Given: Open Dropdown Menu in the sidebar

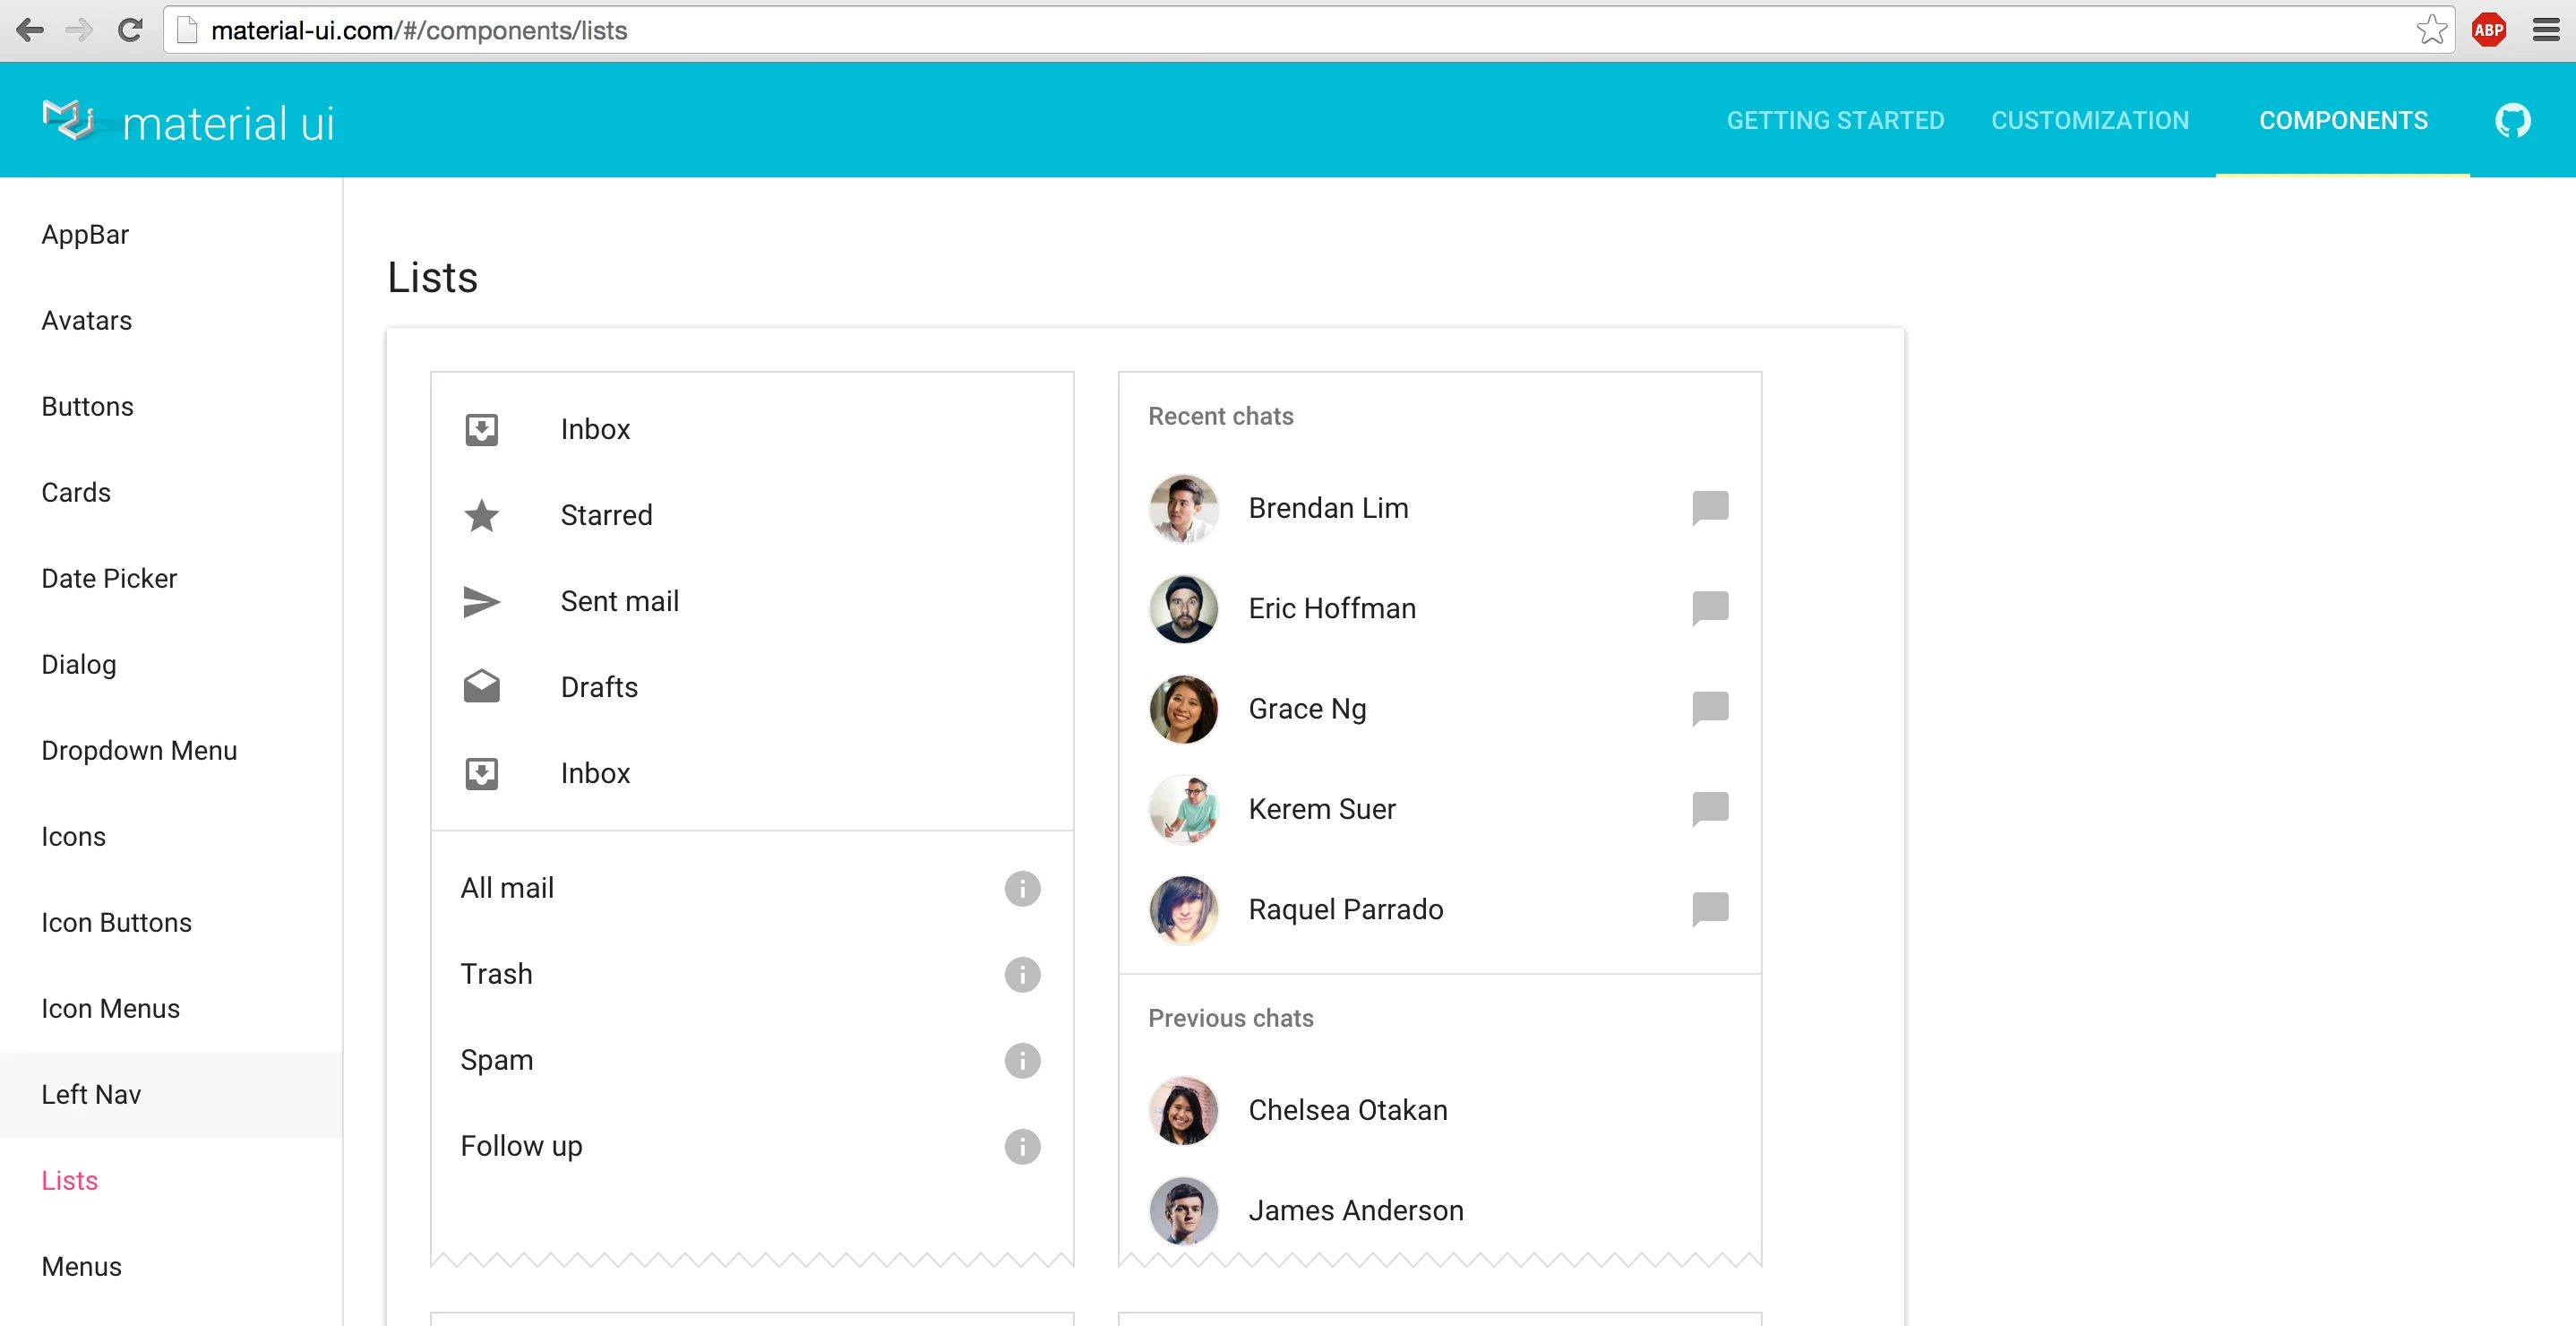Looking at the screenshot, I should 139,750.
